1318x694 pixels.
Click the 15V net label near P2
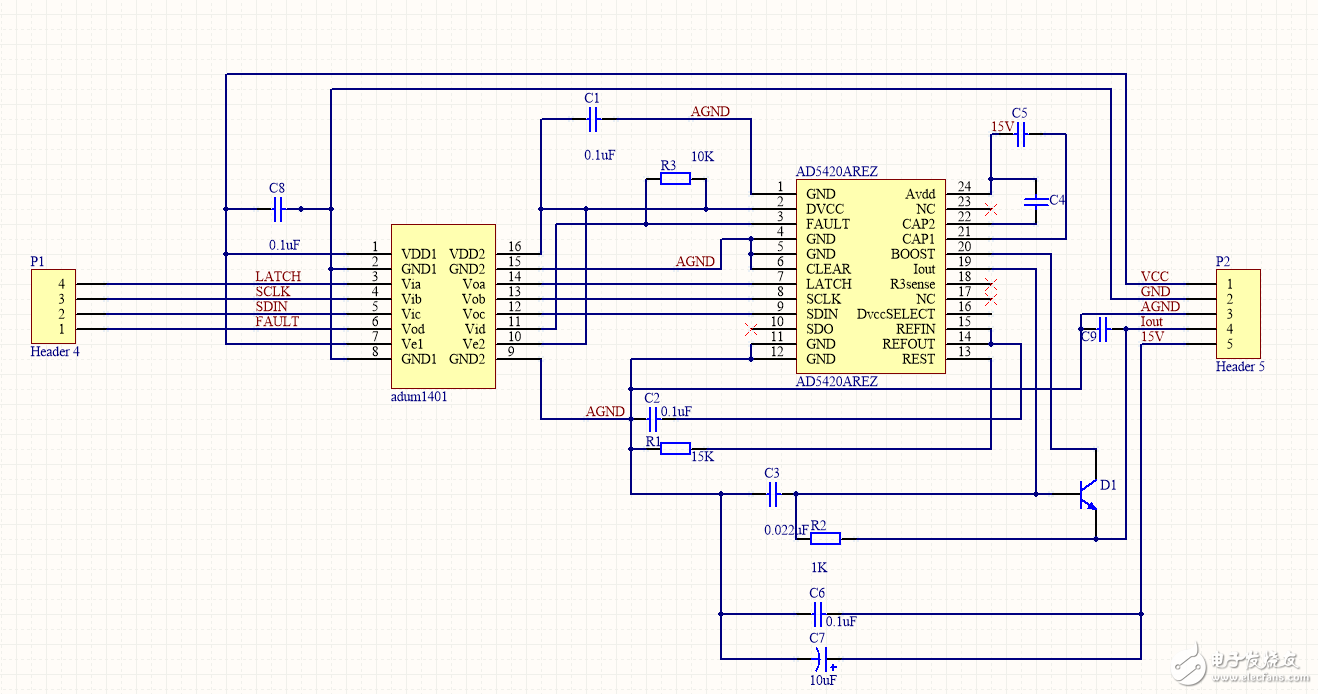click(x=1152, y=337)
